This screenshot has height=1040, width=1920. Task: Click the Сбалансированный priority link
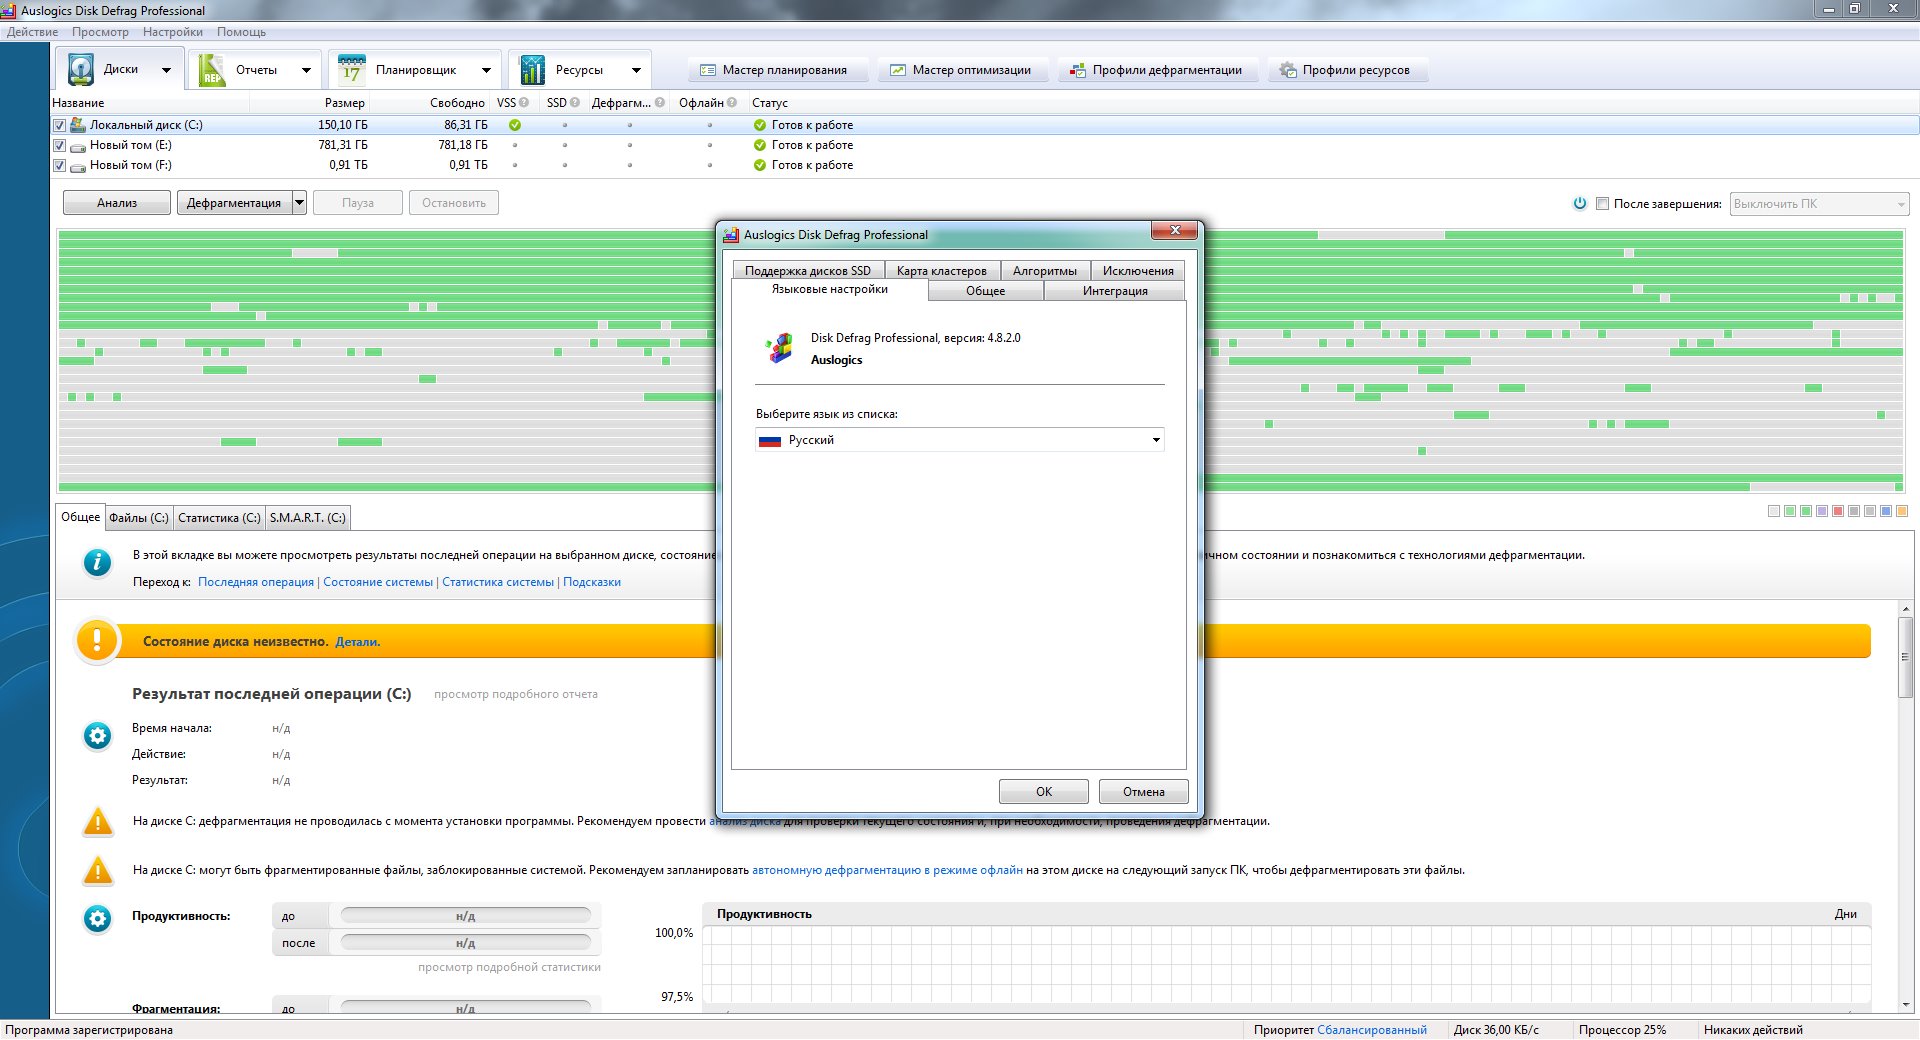coord(1372,1030)
